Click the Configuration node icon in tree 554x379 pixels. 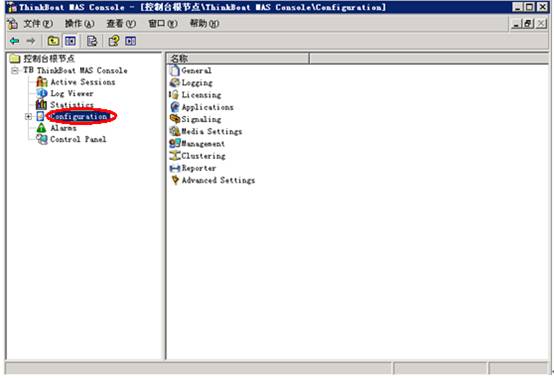tap(41, 116)
